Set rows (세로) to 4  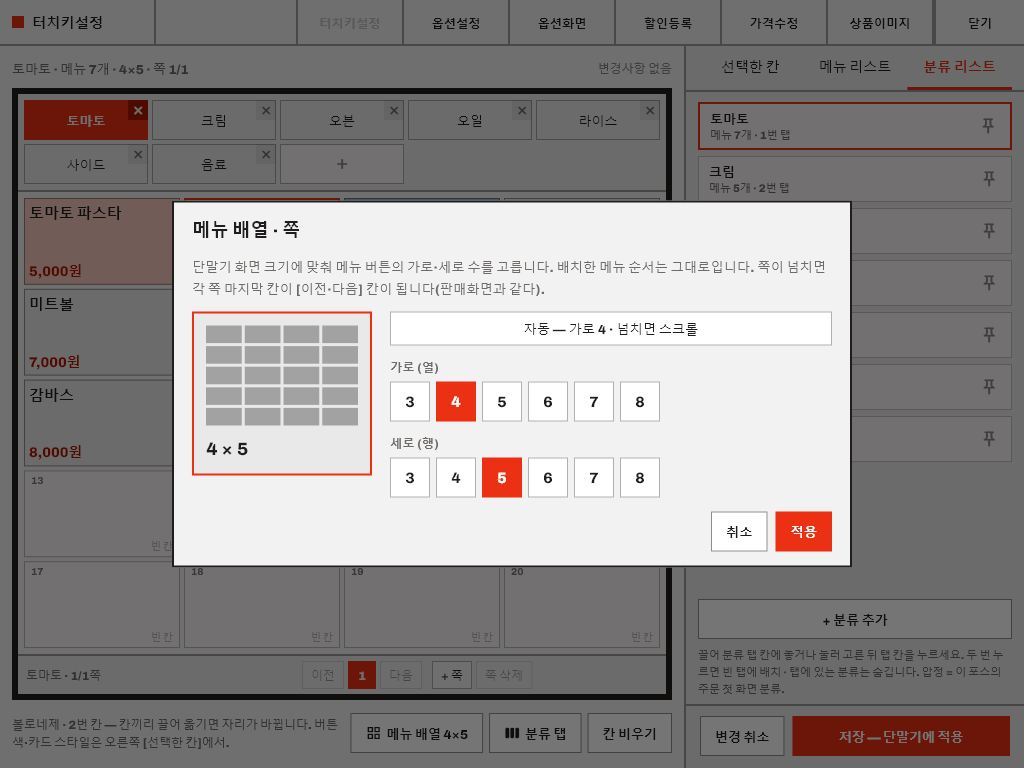click(x=456, y=477)
